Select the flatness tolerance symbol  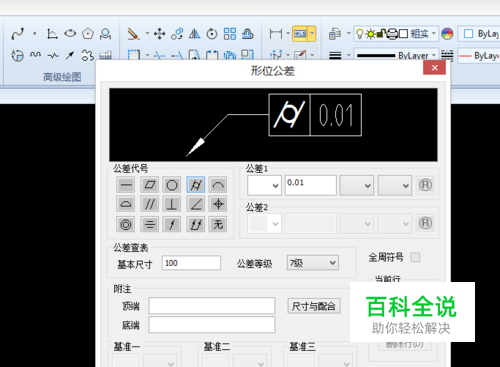(150, 185)
